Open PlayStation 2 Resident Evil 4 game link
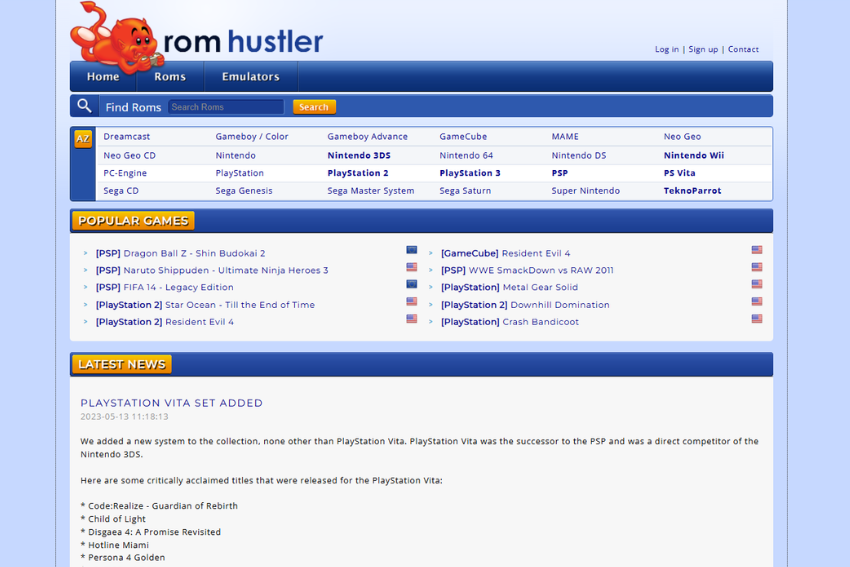This screenshot has height=567, width=850. coord(165,322)
